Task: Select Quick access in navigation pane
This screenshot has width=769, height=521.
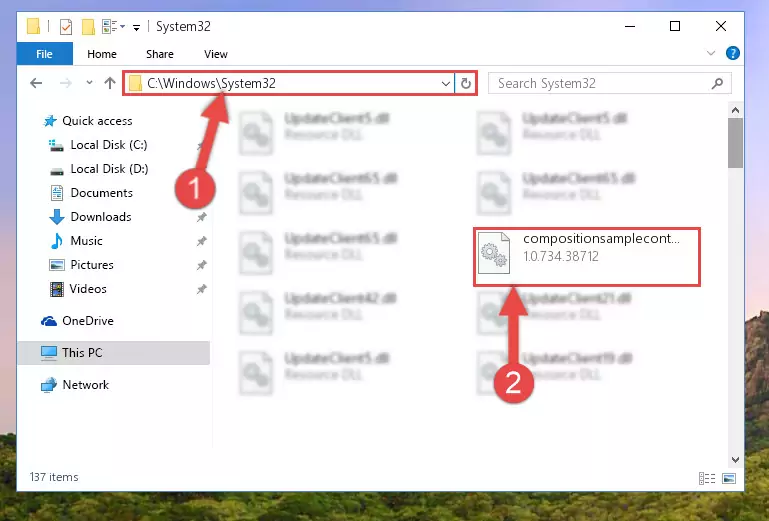Action: tap(97, 121)
